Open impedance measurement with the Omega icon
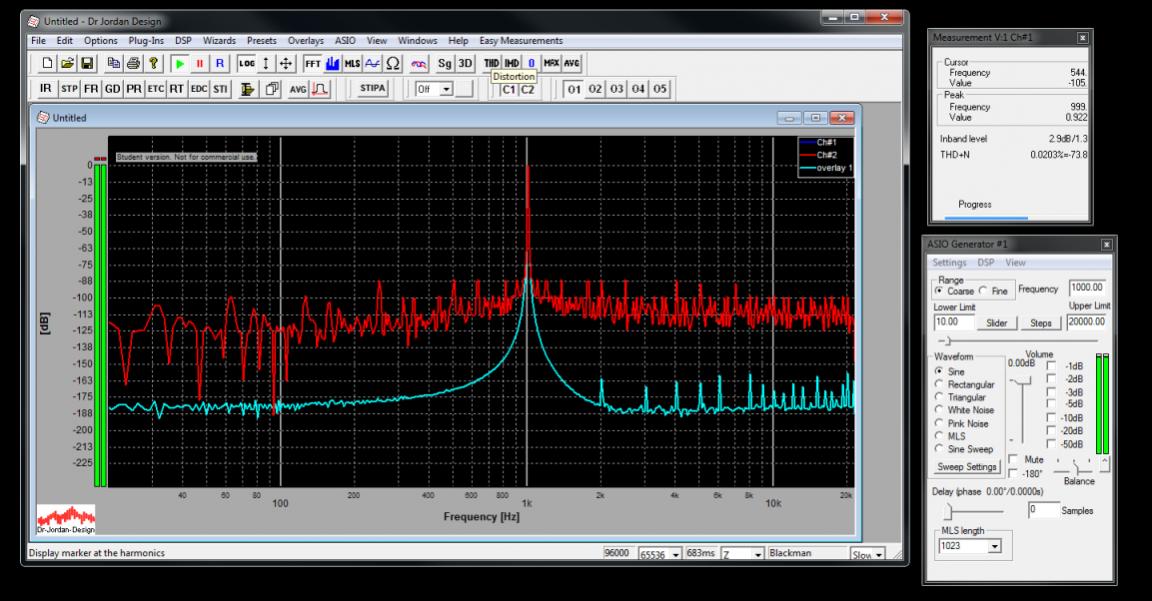 tap(393, 64)
